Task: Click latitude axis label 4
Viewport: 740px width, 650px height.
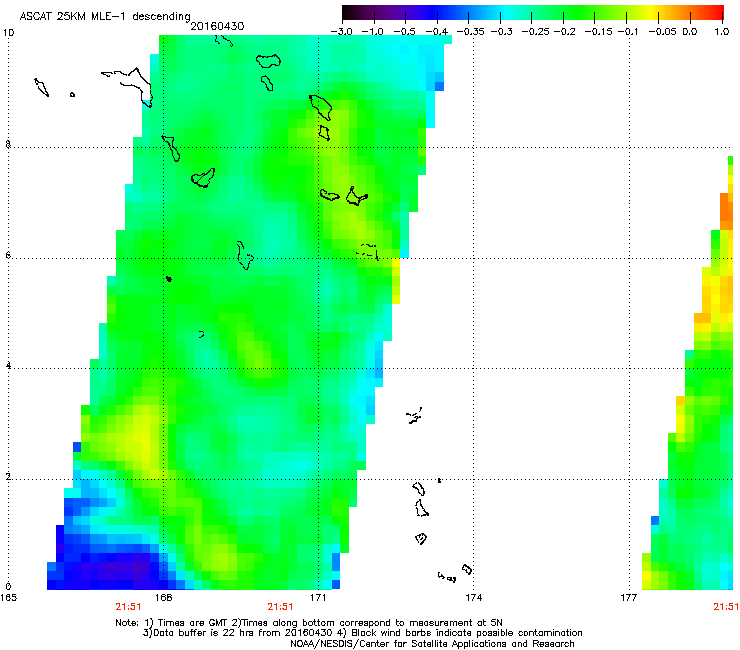Action: (8, 366)
